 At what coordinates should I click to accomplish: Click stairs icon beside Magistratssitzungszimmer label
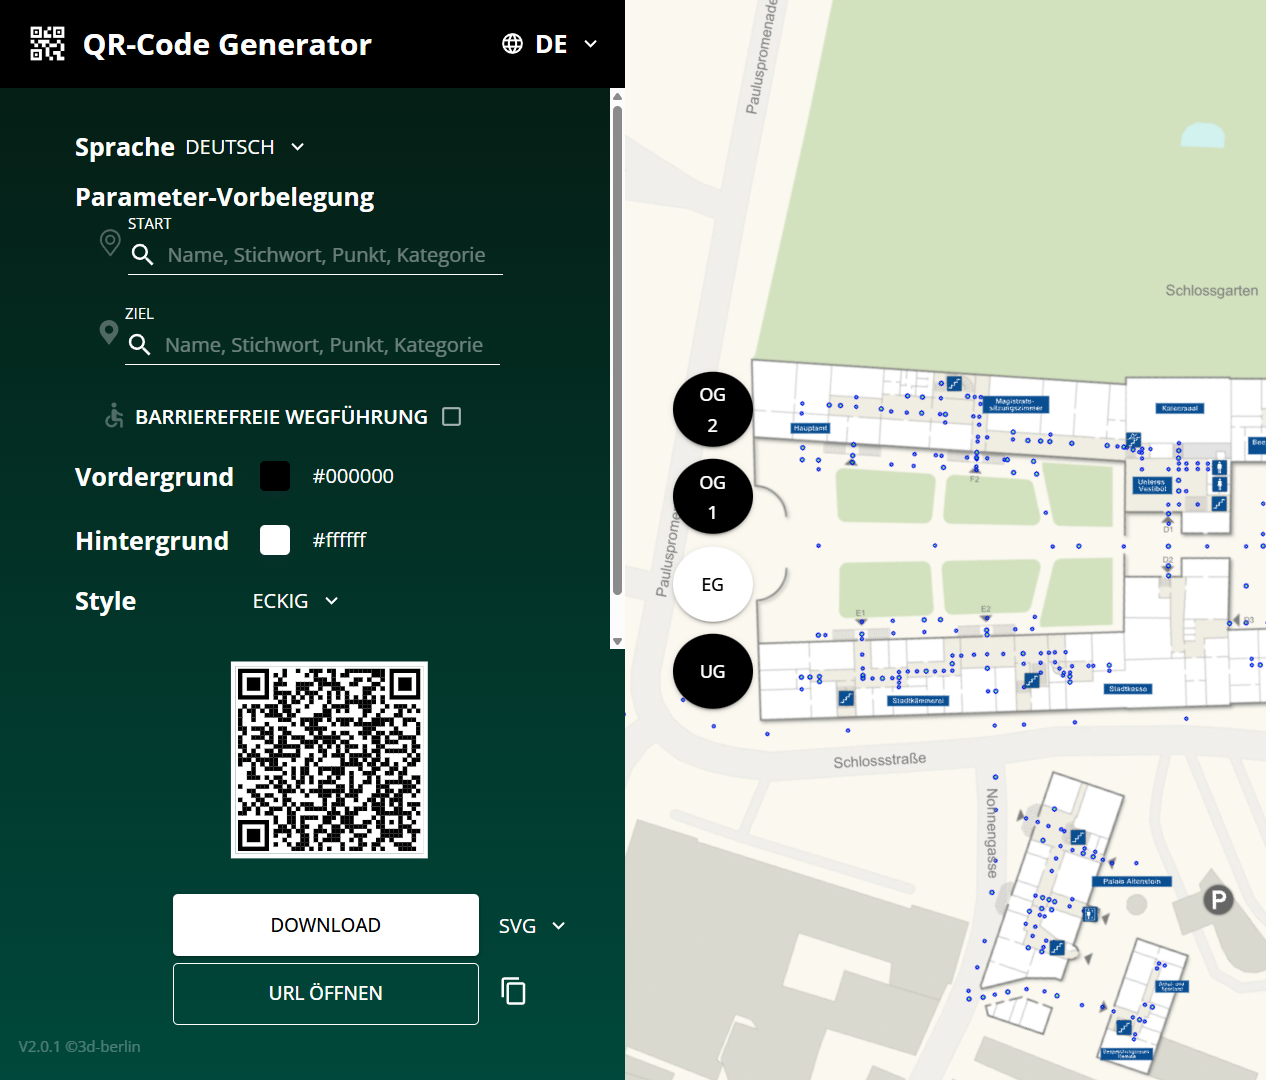point(954,383)
